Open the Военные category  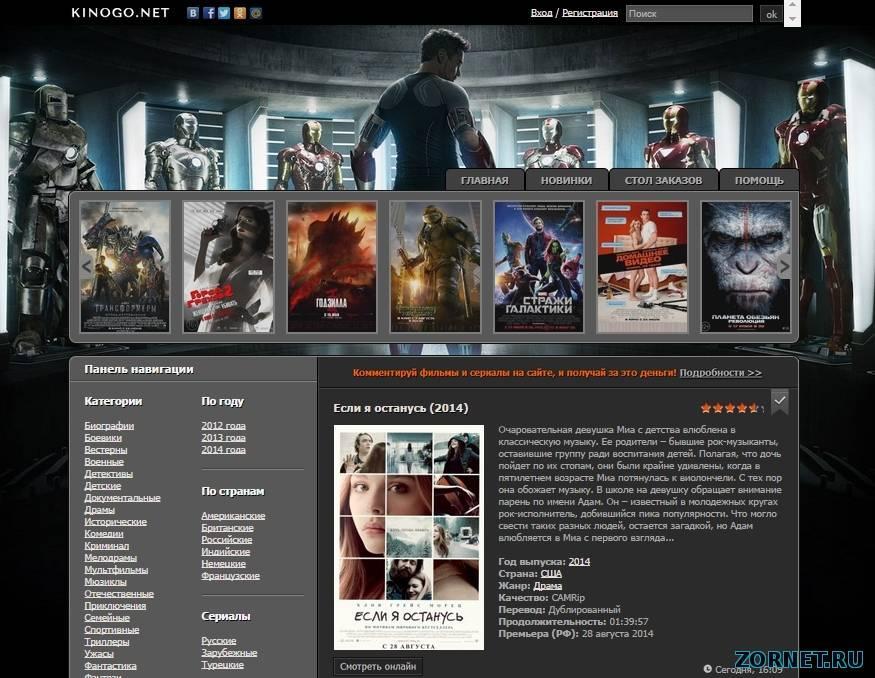click(104, 461)
